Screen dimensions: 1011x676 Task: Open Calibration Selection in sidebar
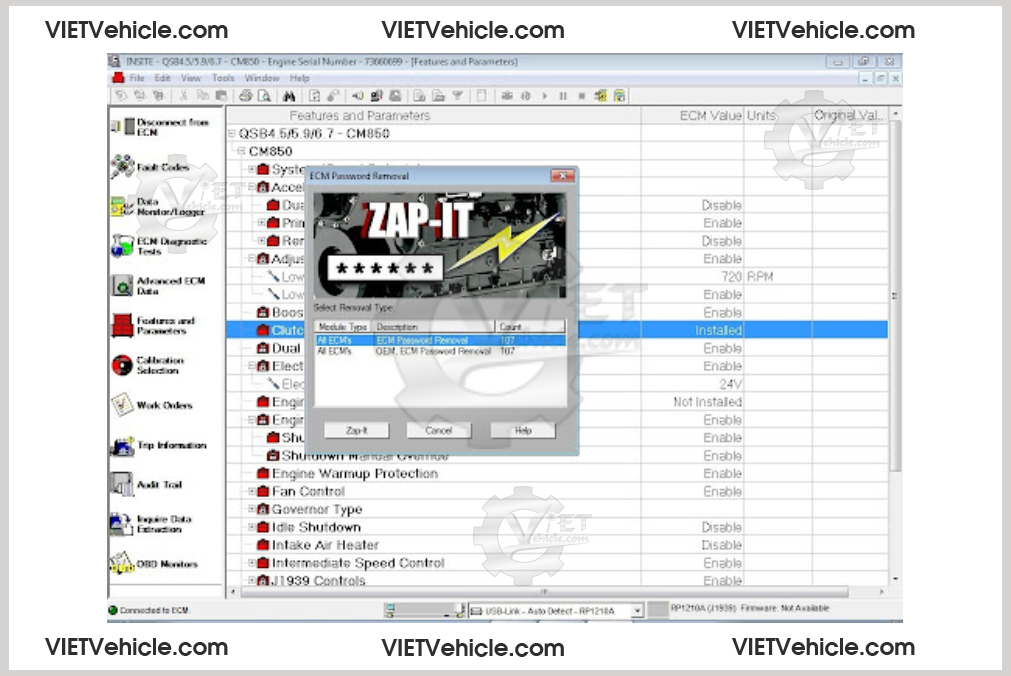pos(122,365)
